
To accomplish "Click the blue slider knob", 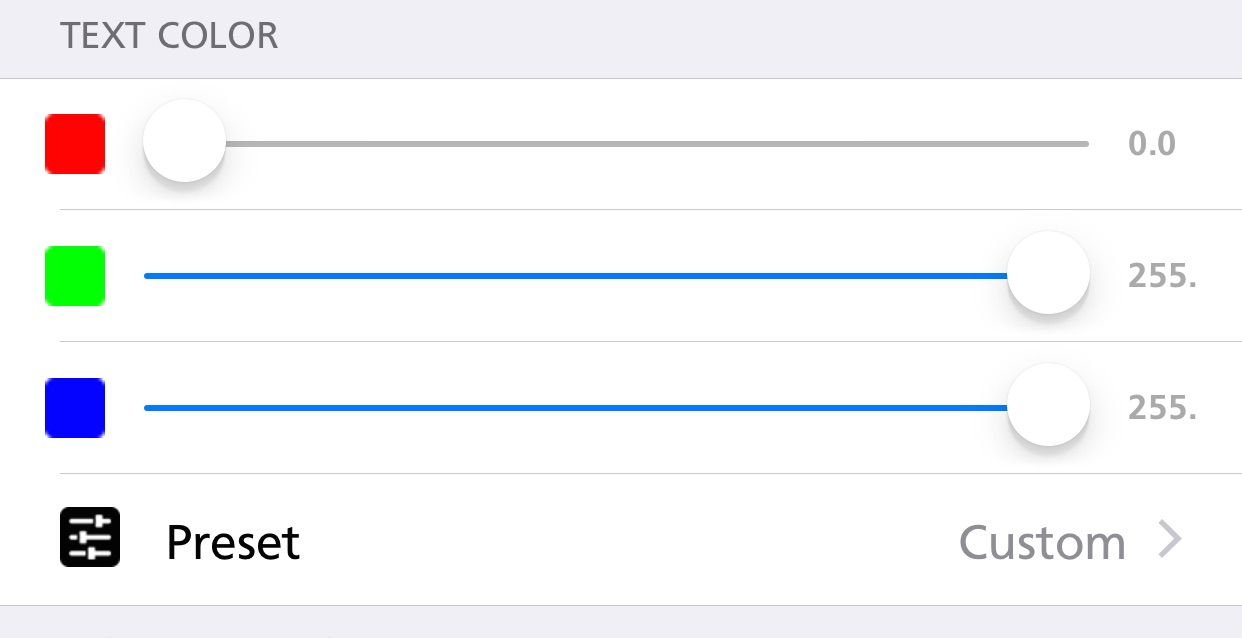I will tap(1048, 405).
